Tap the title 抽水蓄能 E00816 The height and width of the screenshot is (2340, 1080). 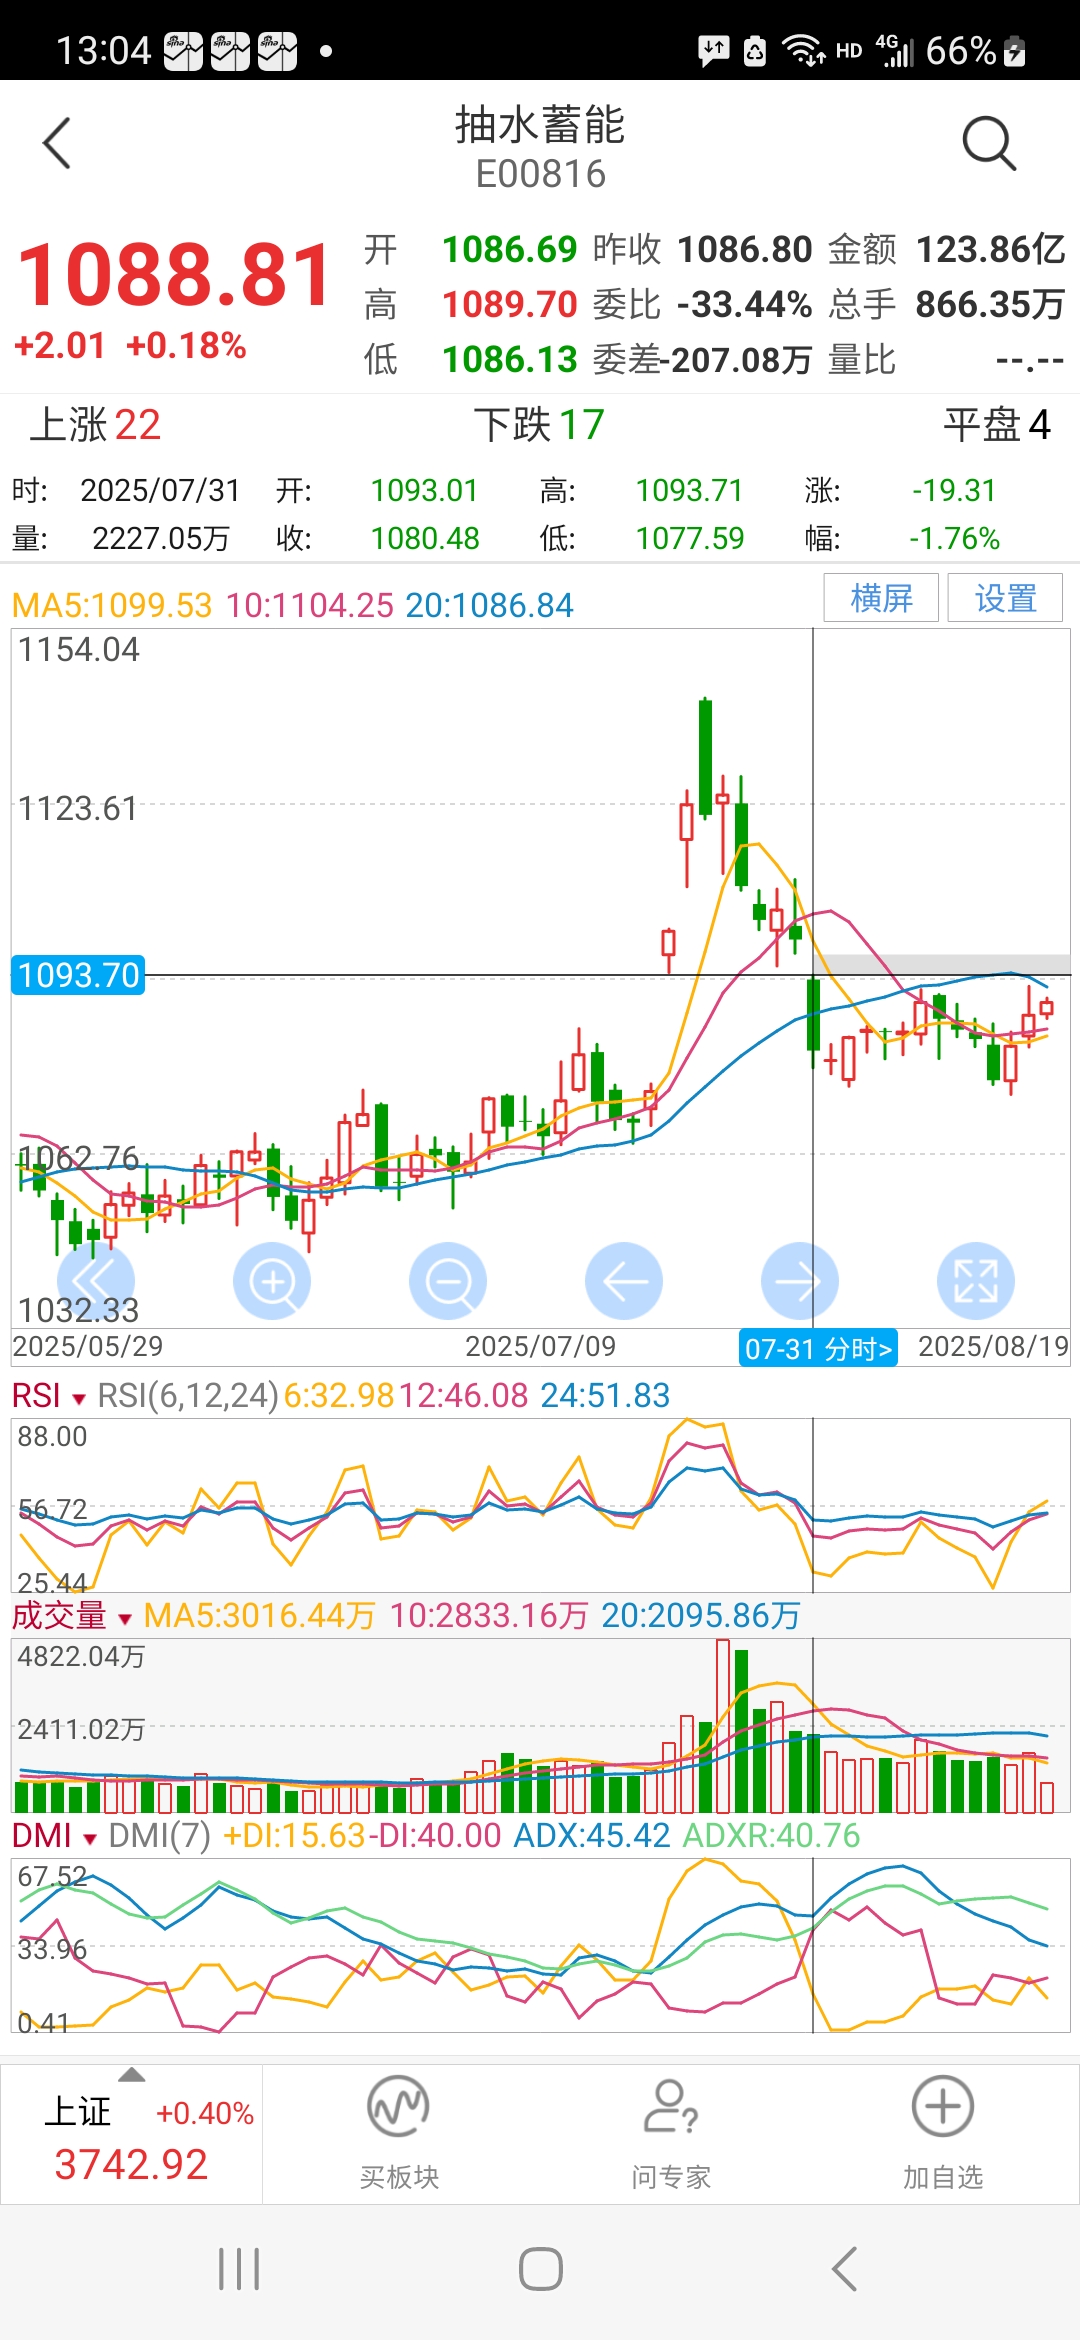coord(540,148)
